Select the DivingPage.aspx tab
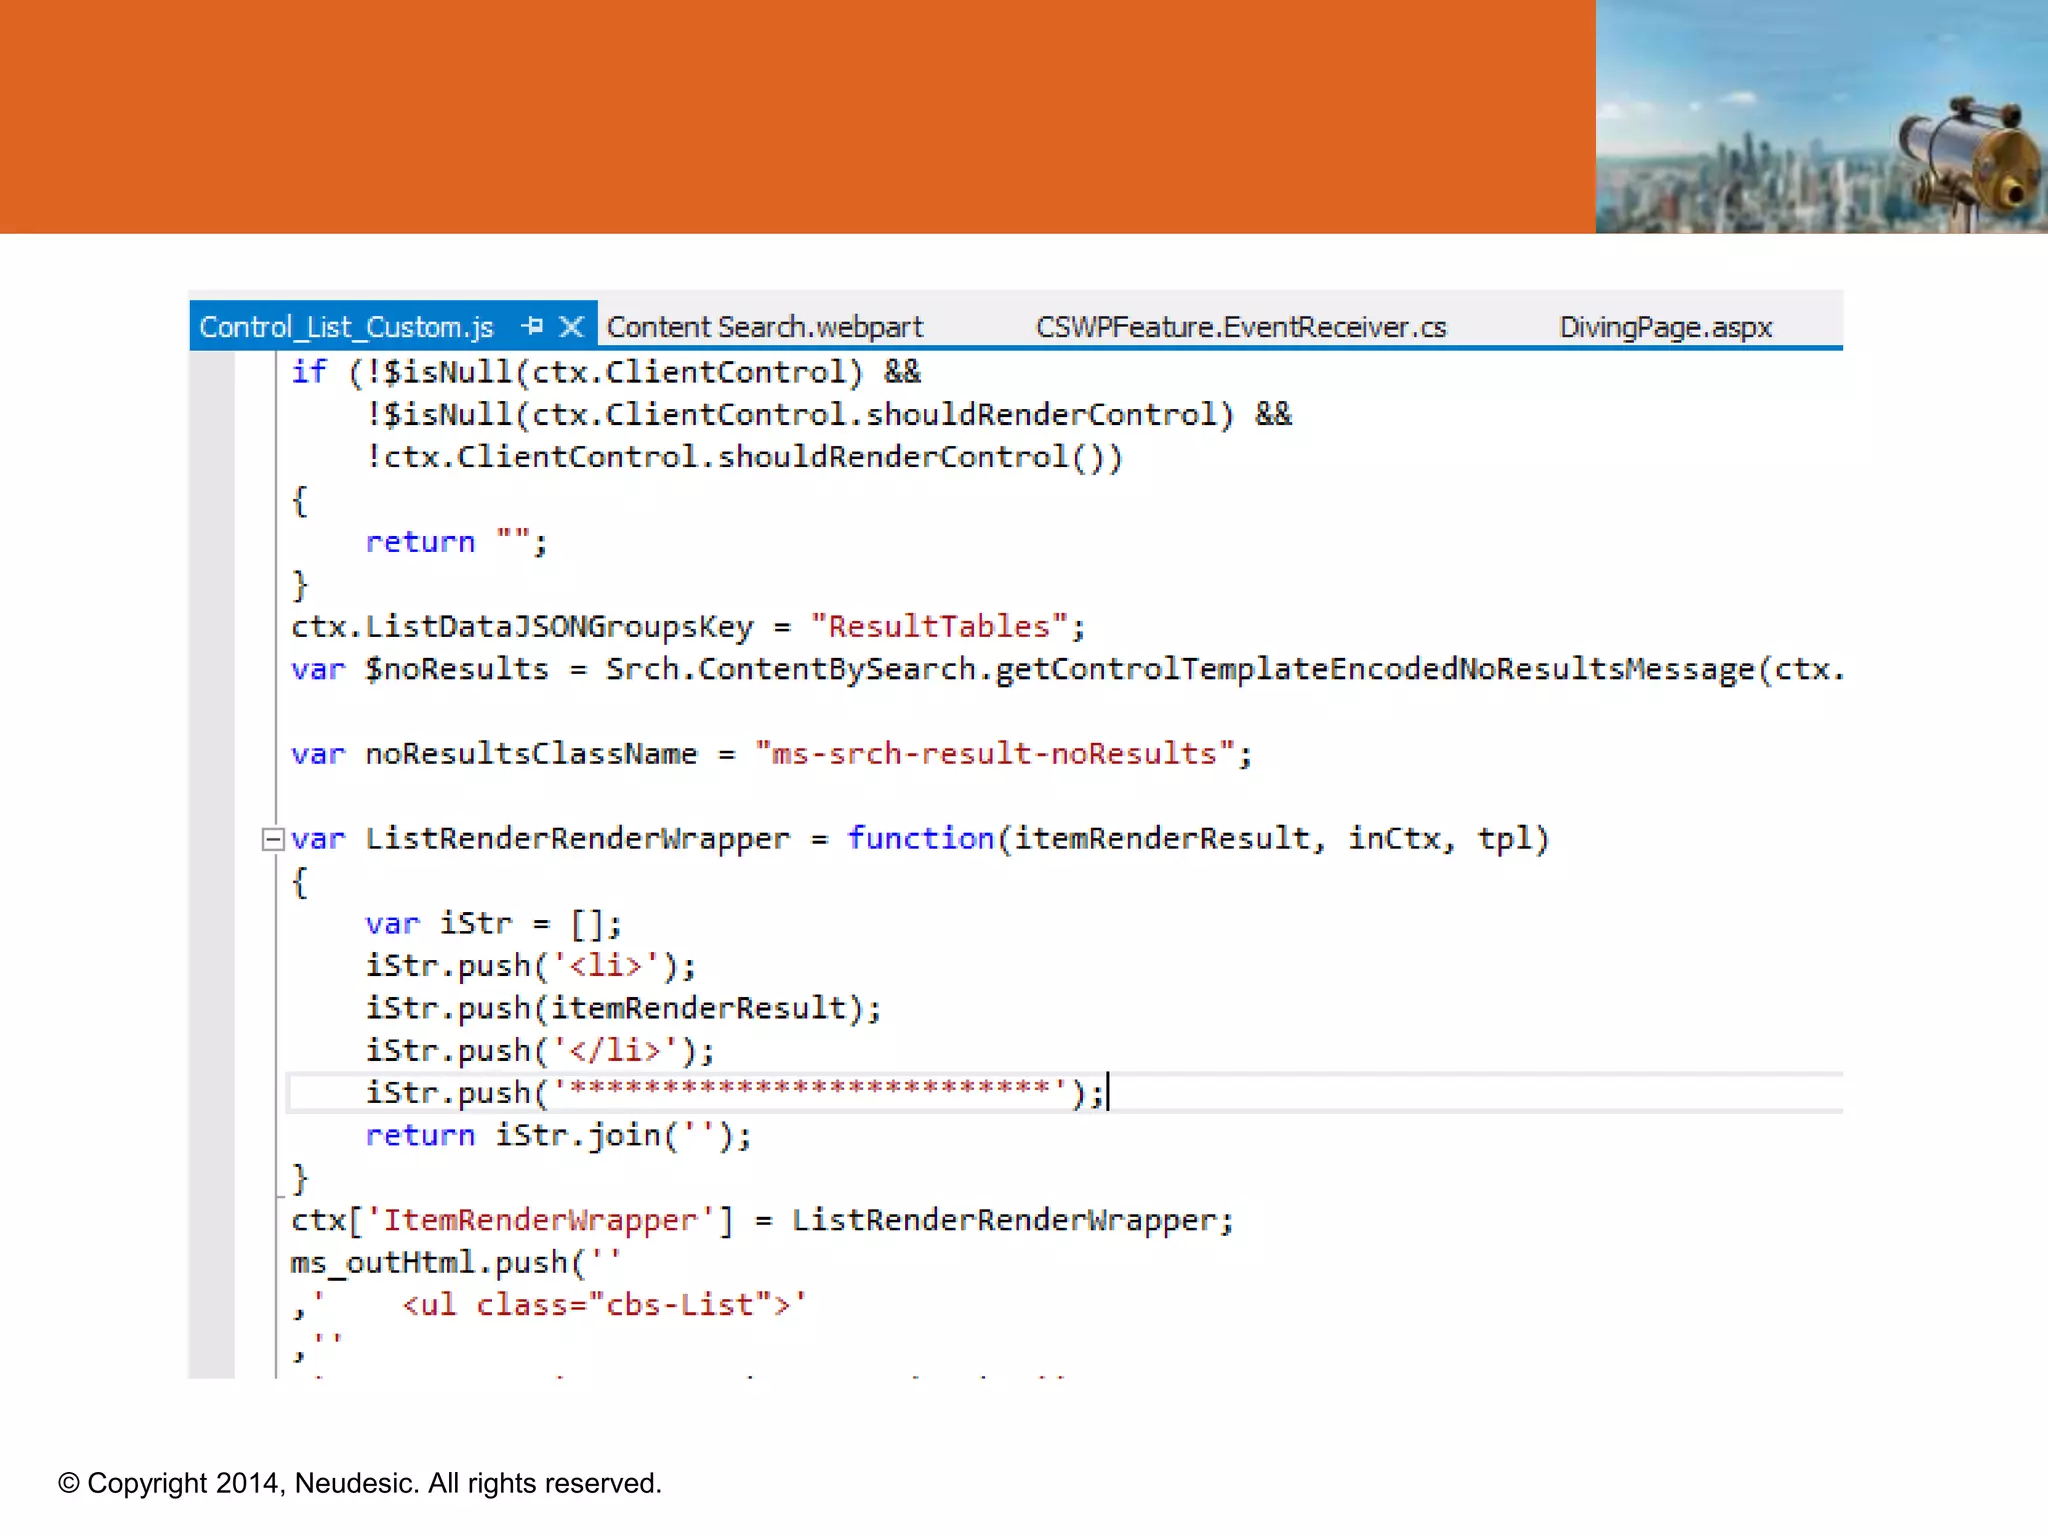Viewport: 2048px width, 1536px height. pyautogui.click(x=1665, y=327)
